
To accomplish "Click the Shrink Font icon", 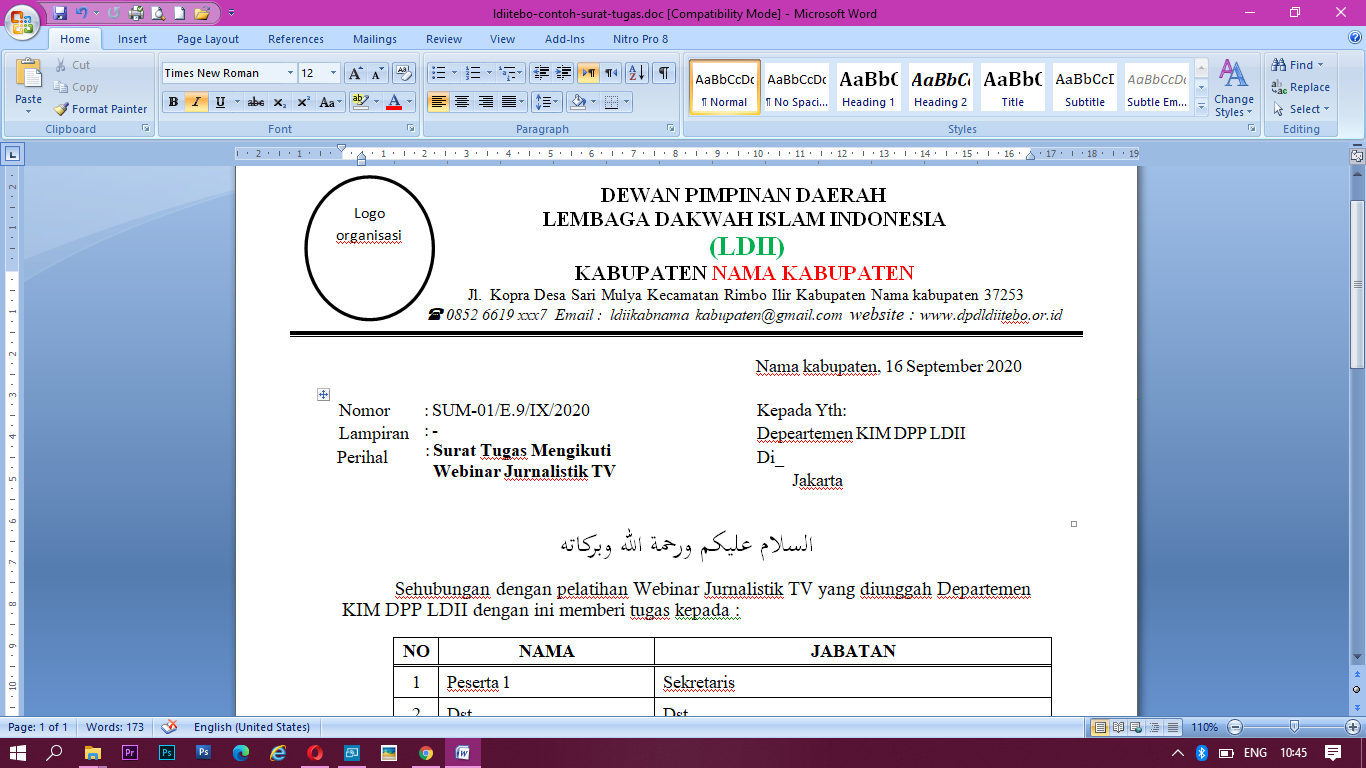I will (x=377, y=73).
